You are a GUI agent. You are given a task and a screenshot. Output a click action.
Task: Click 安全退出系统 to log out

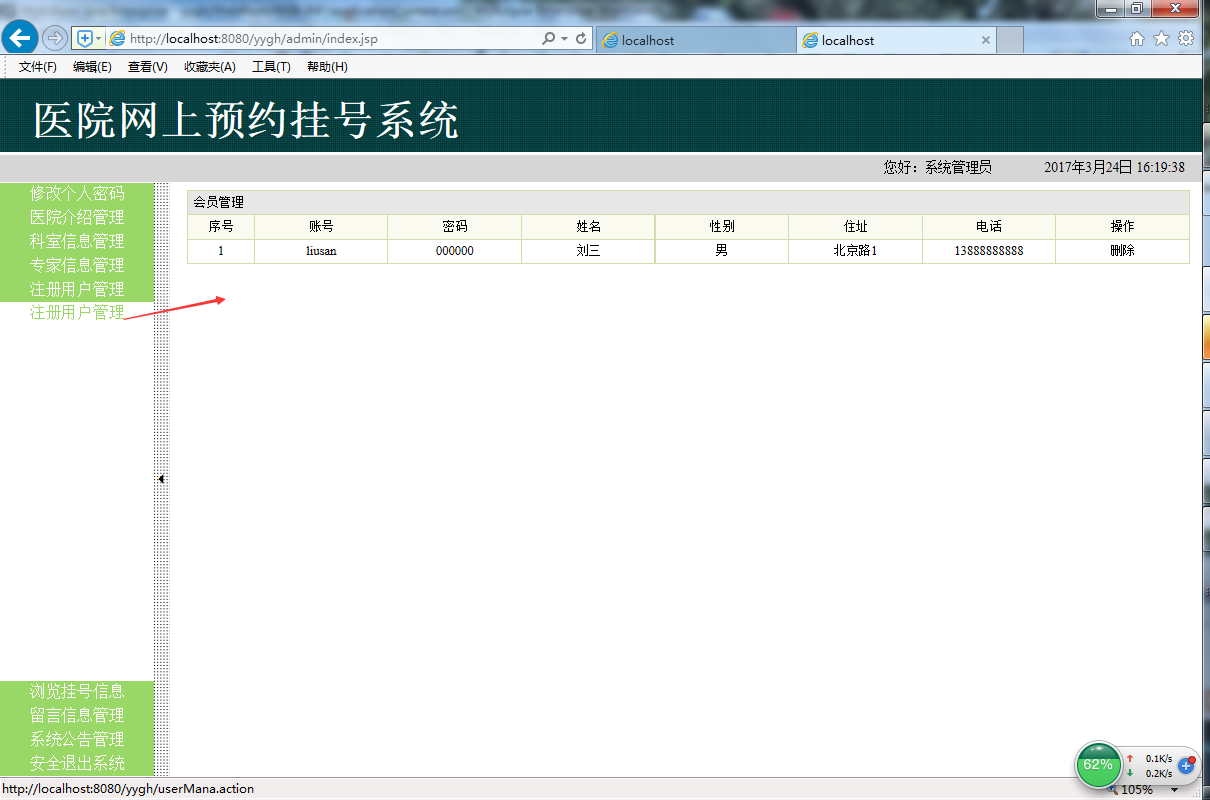[77, 763]
